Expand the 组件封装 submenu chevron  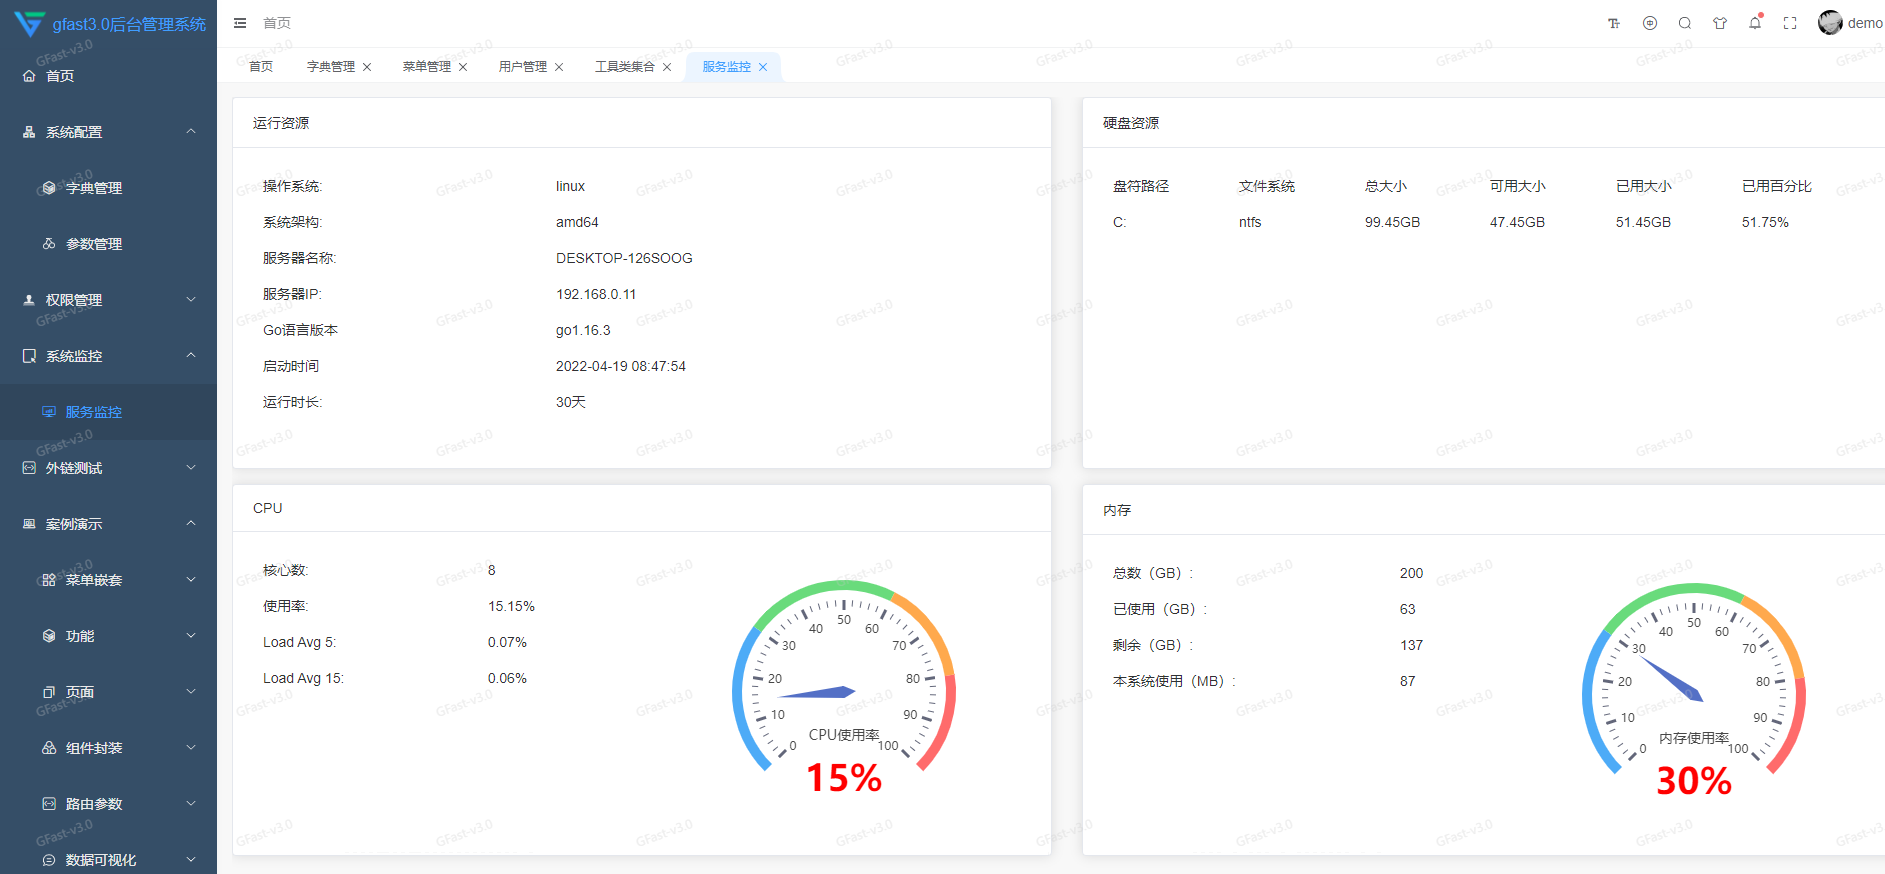click(191, 747)
